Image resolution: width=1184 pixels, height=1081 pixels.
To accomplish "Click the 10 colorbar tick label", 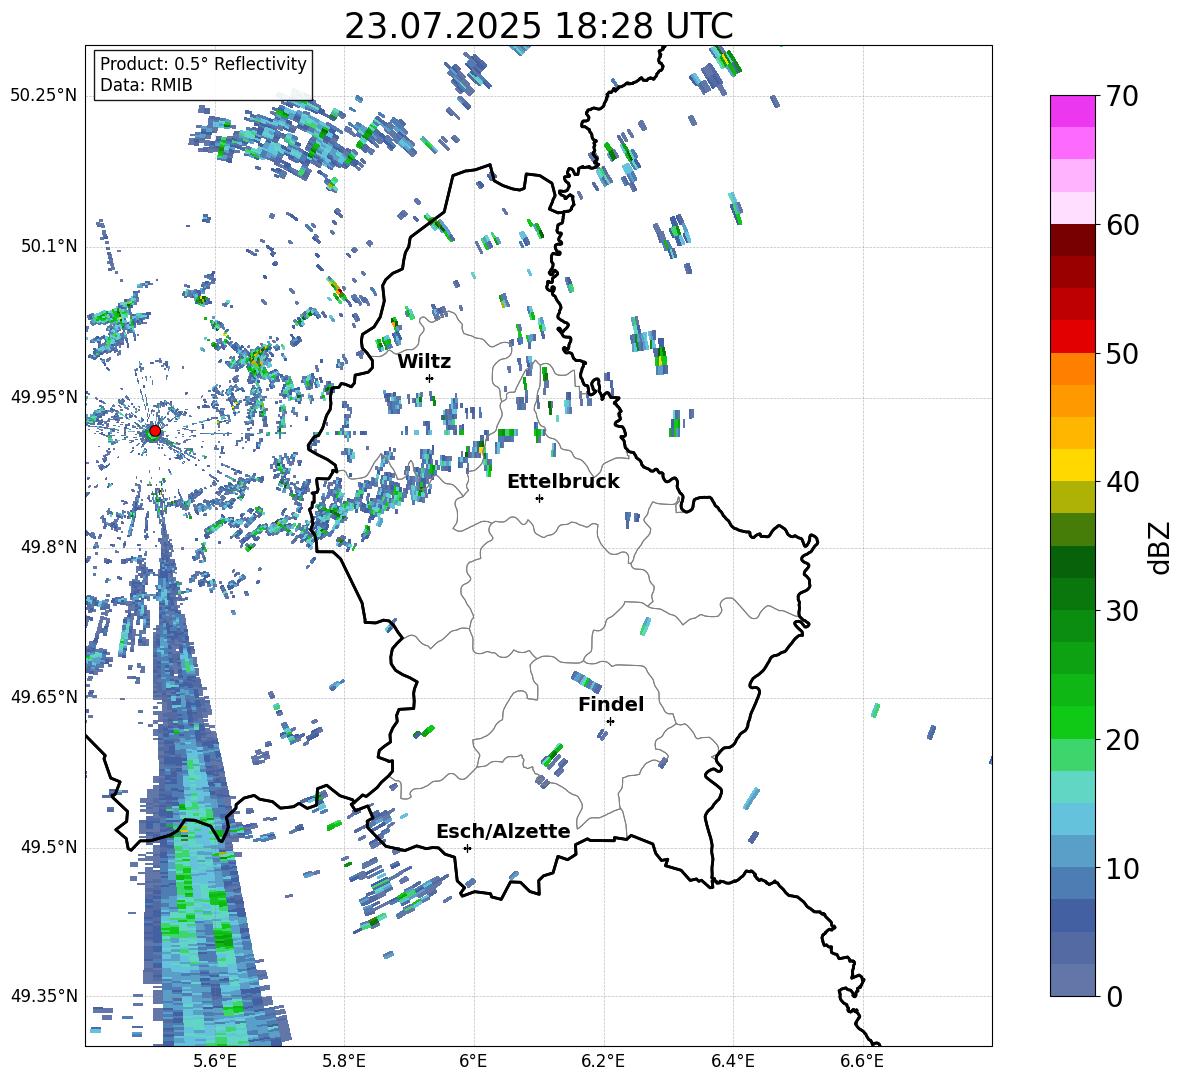I will [x=1122, y=868].
